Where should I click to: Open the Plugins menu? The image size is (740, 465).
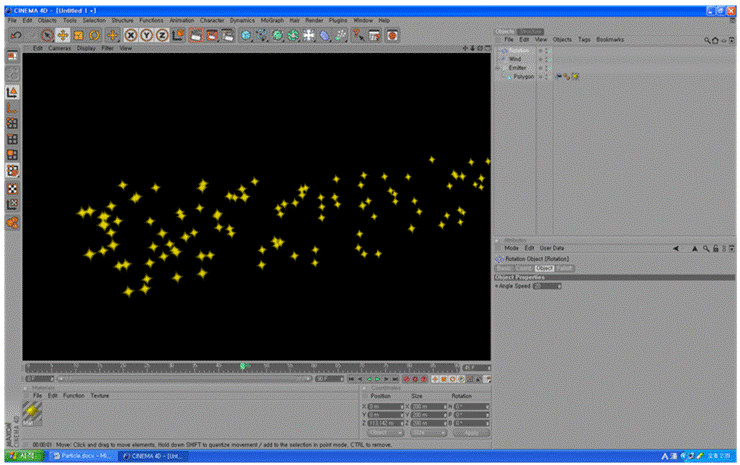(x=338, y=20)
